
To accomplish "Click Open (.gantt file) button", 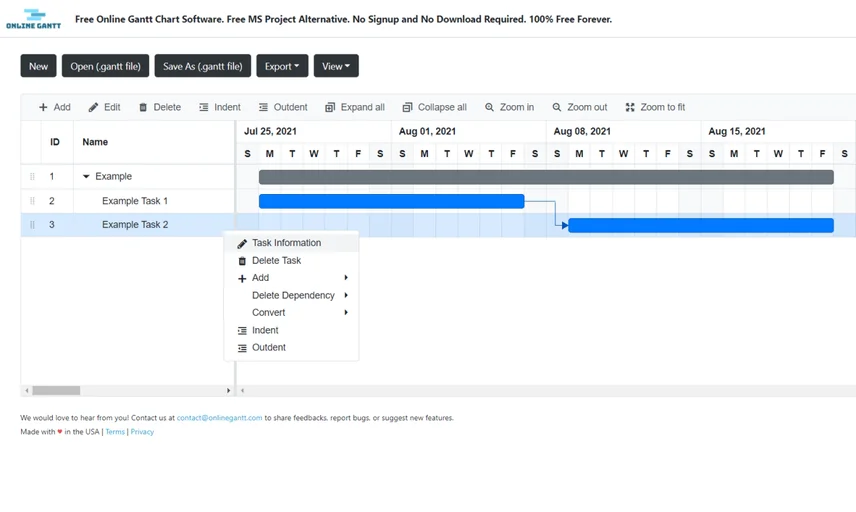I will tap(105, 66).
